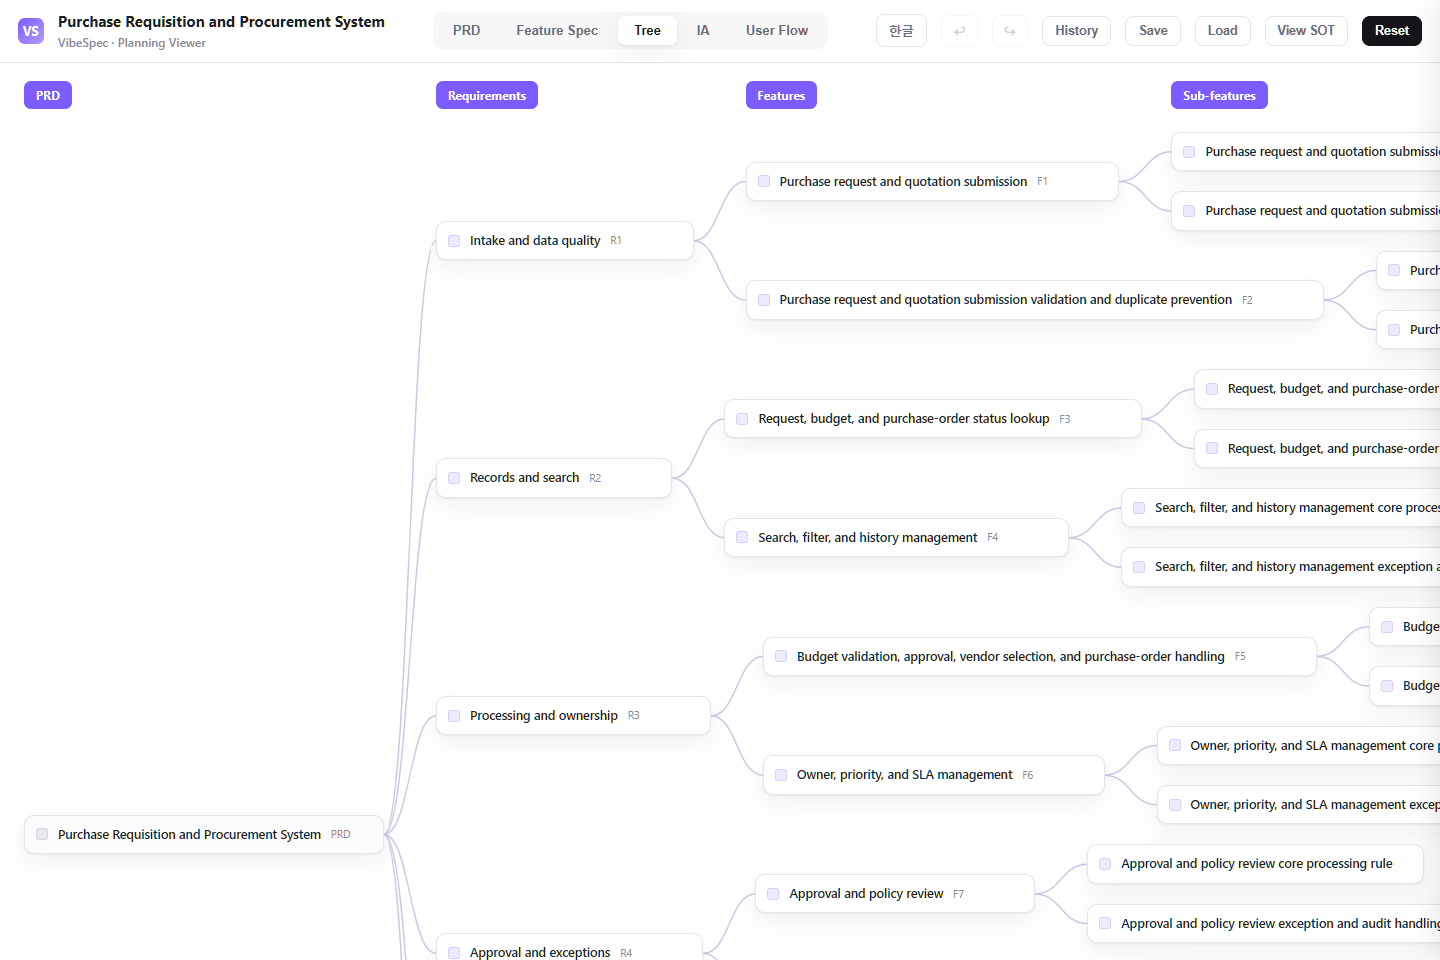This screenshot has width=1440, height=960.
Task: Select the Request, budget, purchase-order status lookup node
Action: tap(933, 419)
